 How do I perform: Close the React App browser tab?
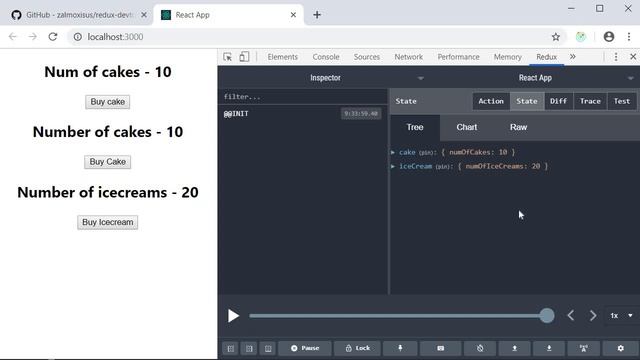coord(293,15)
